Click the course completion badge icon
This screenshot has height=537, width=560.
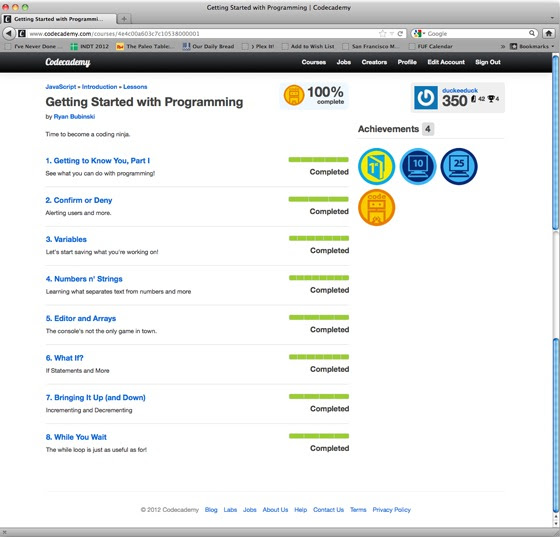(x=294, y=95)
